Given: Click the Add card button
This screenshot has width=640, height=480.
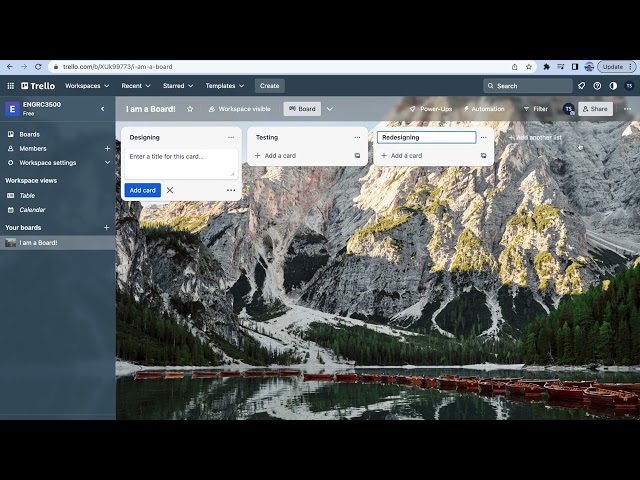Looking at the screenshot, I should (142, 190).
